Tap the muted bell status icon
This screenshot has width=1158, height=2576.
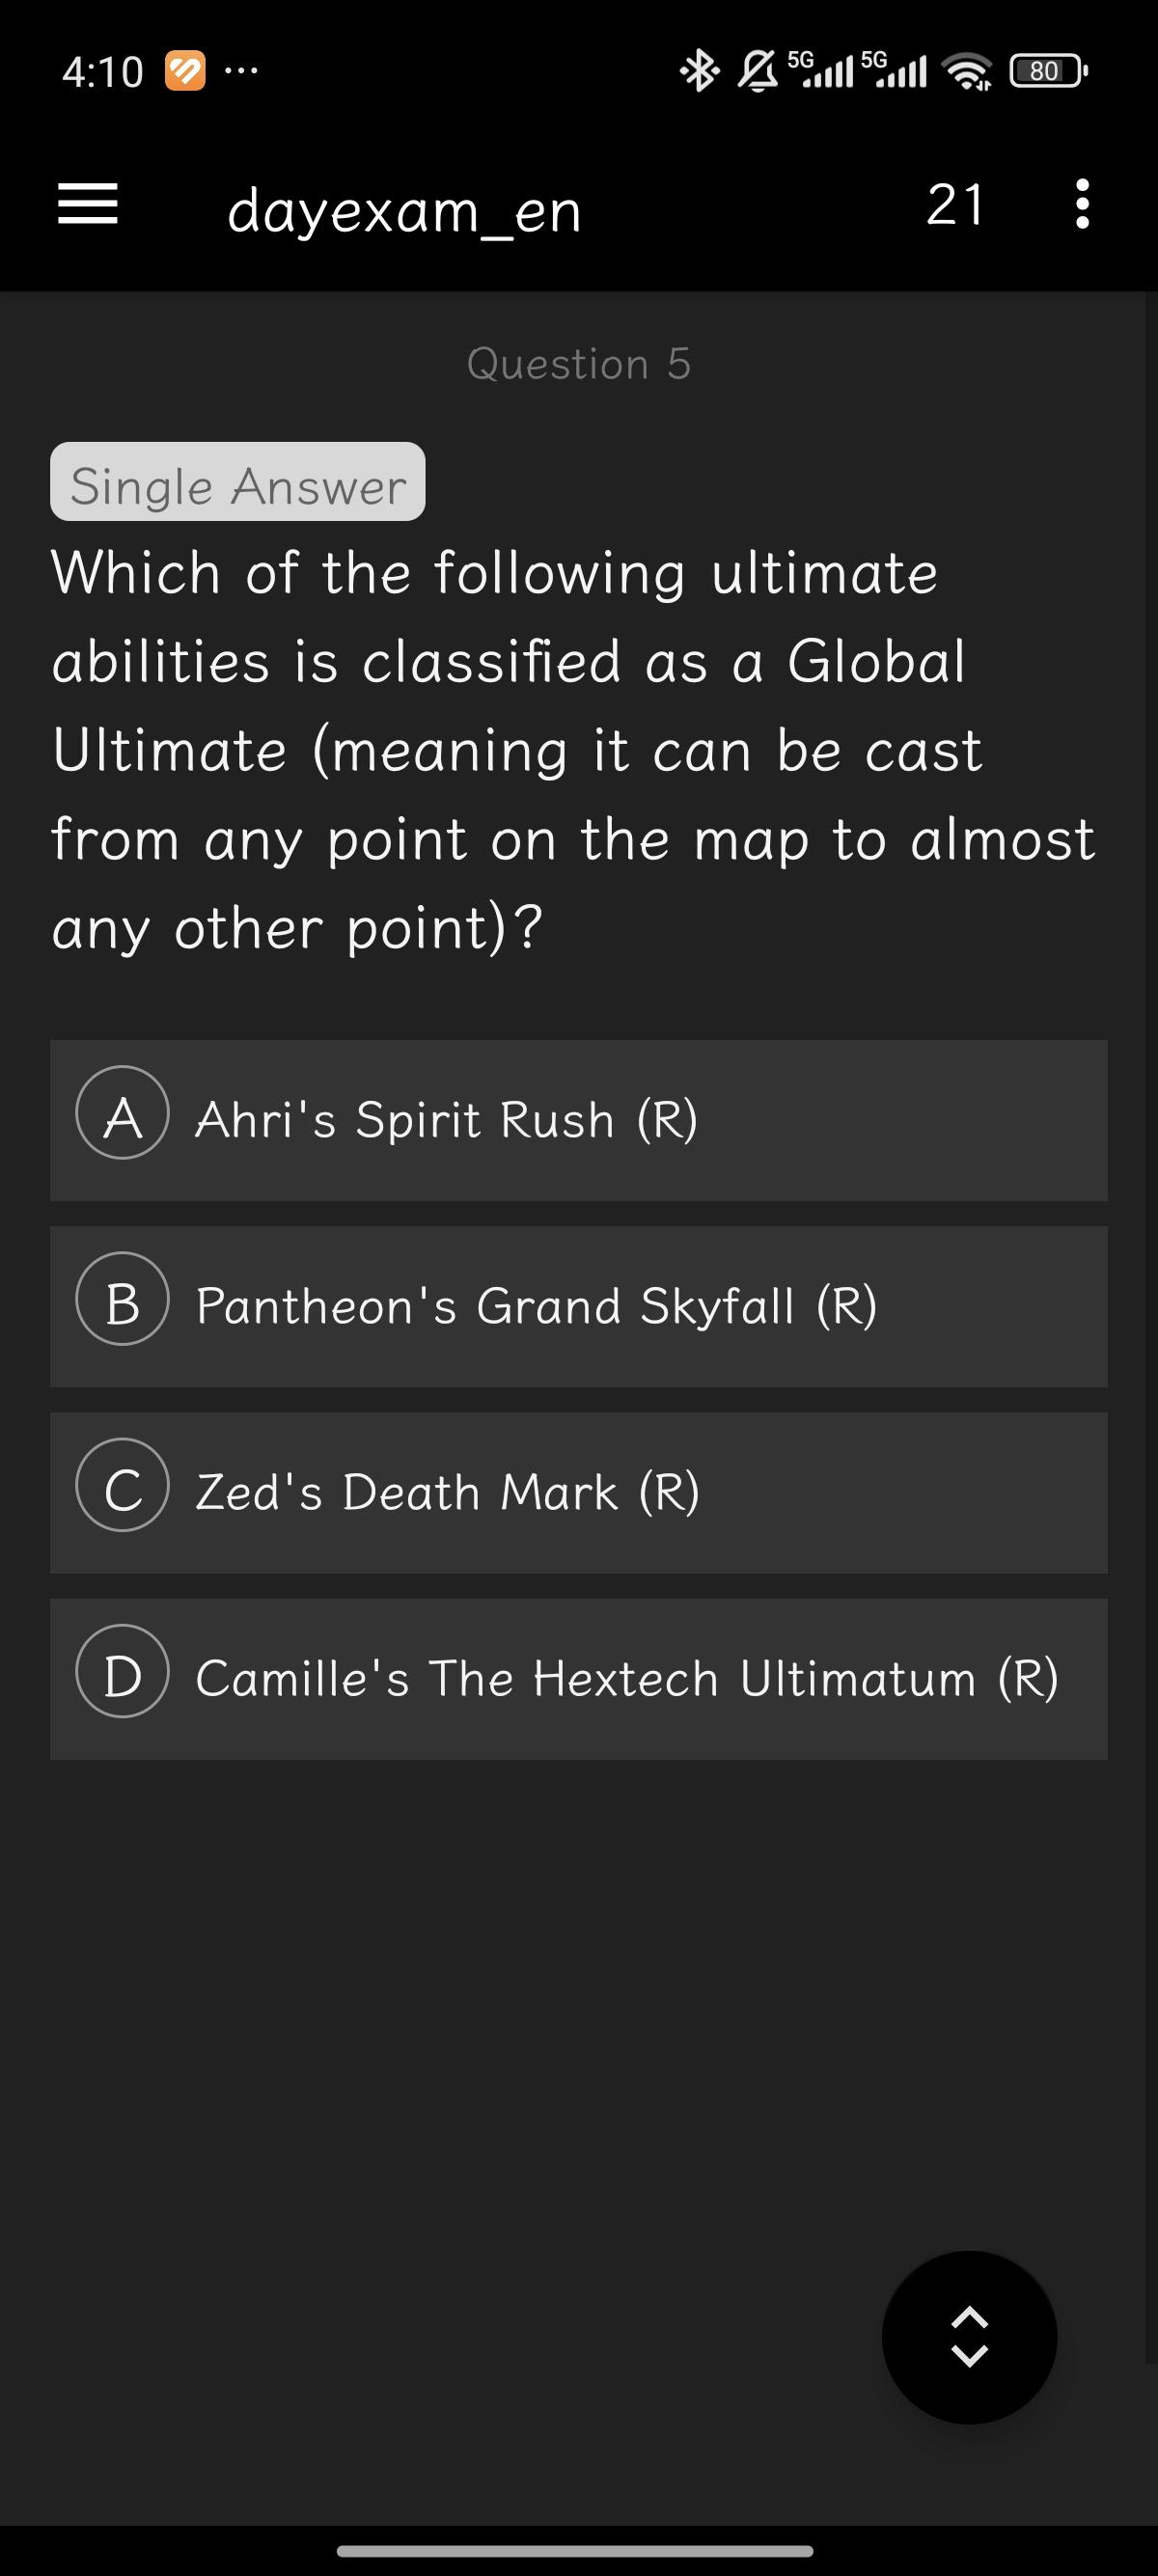[757, 71]
